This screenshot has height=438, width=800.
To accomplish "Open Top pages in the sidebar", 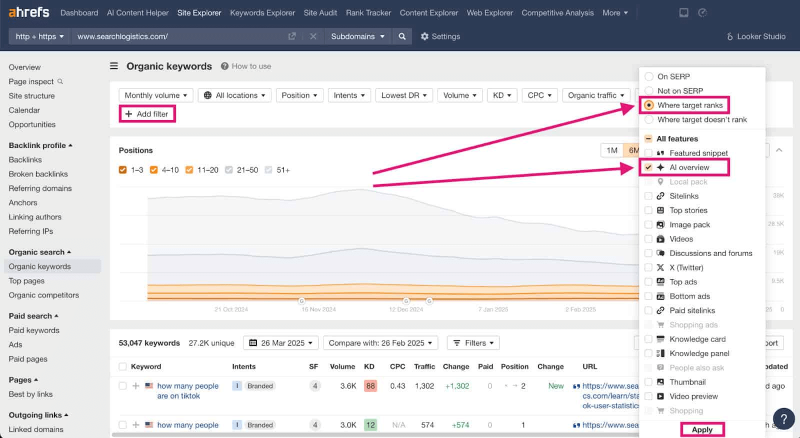I will [x=28, y=281].
